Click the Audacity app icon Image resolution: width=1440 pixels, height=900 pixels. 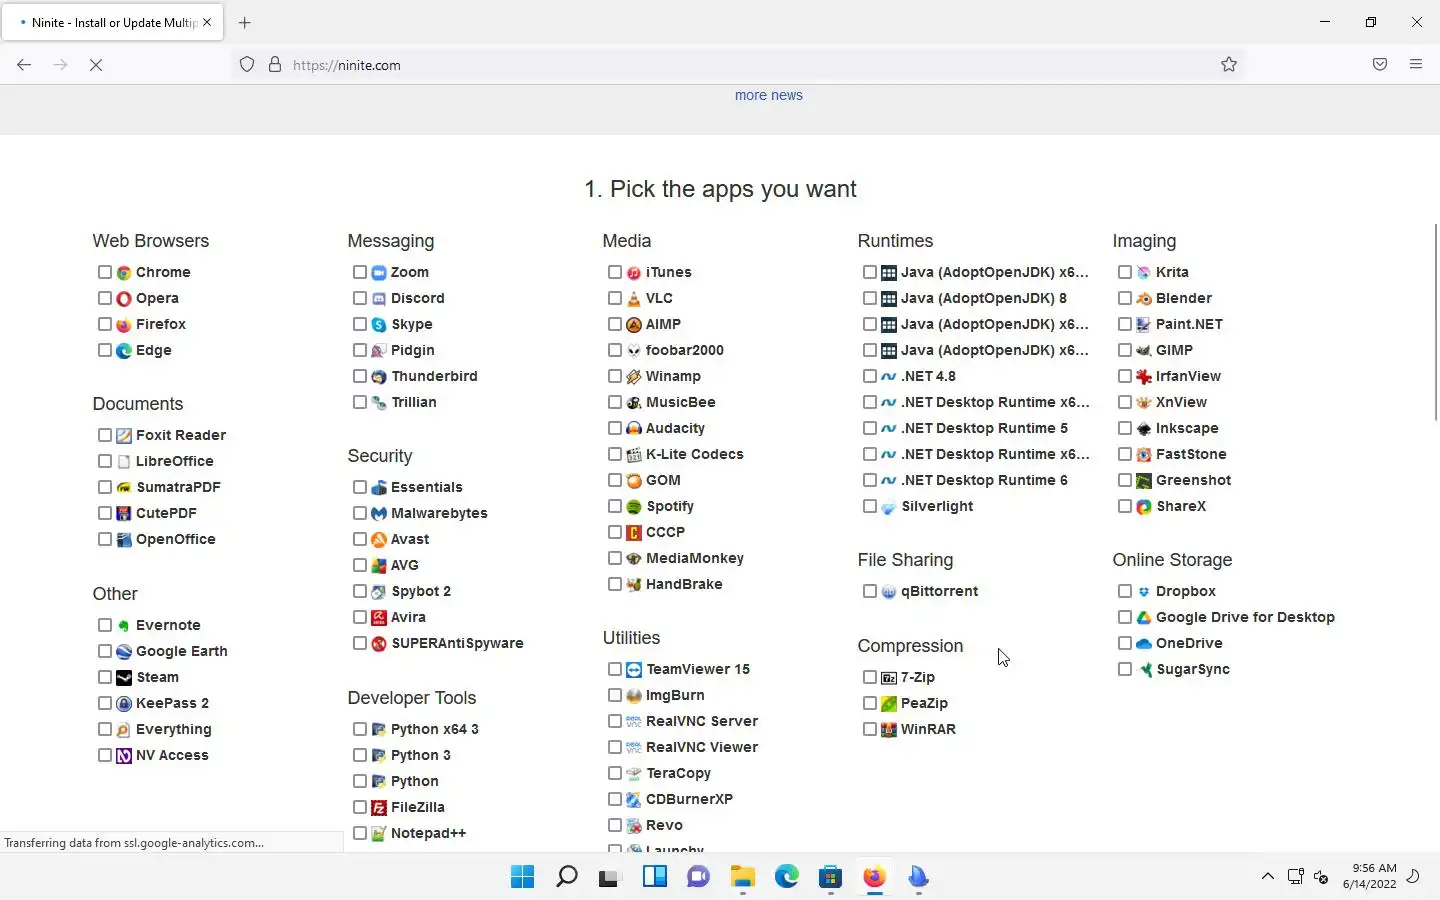[634, 428]
